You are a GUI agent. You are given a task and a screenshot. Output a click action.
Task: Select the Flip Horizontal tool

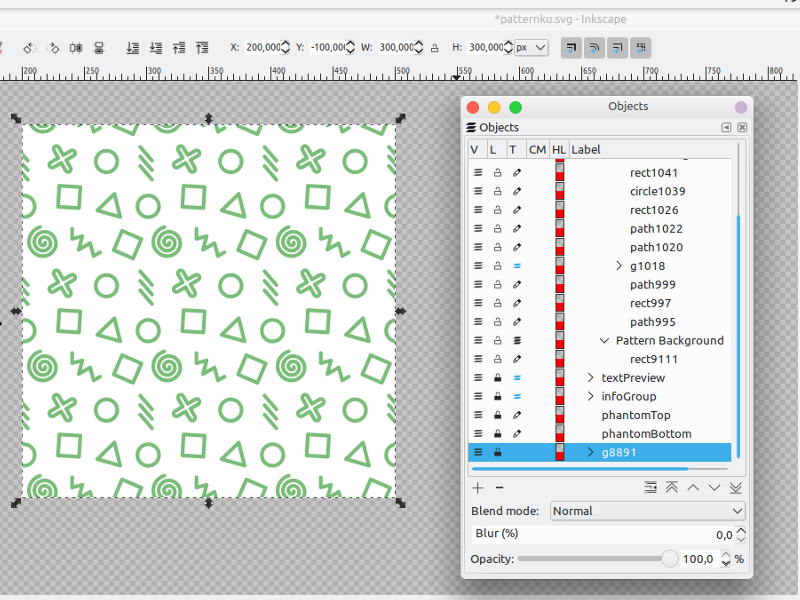point(75,47)
